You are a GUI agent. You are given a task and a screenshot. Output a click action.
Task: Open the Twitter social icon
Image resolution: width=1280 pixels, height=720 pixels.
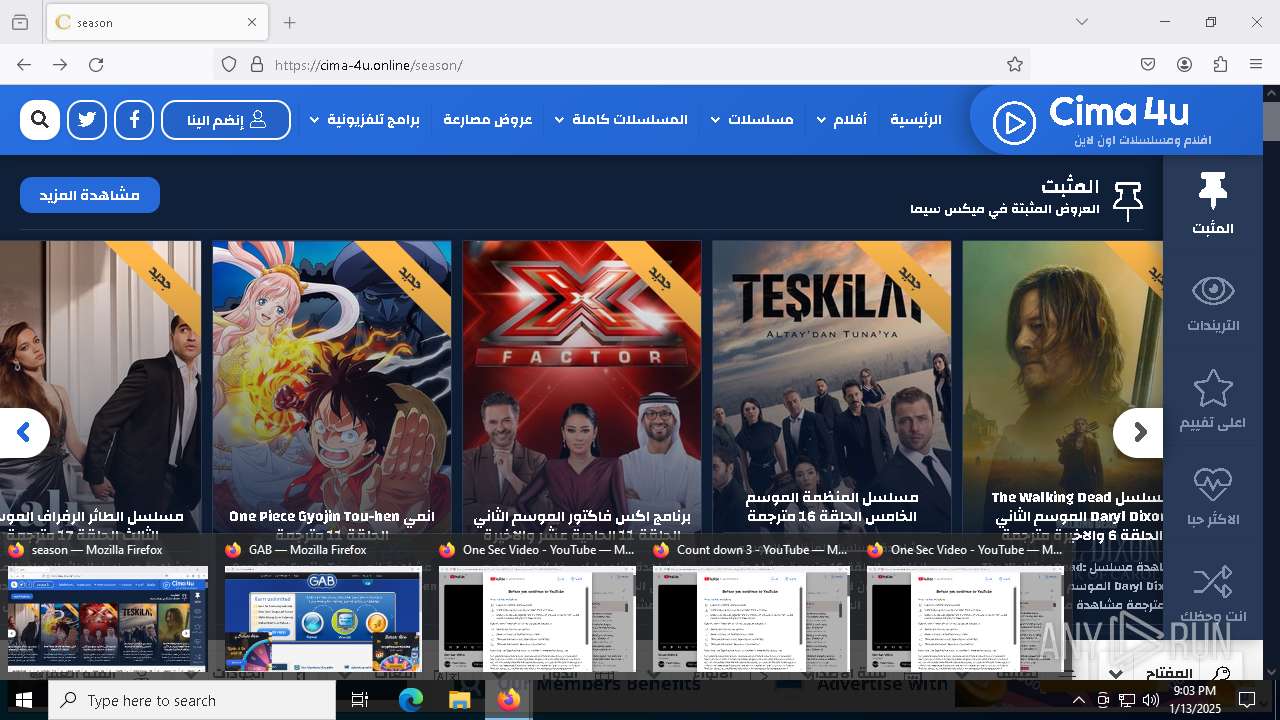coord(87,120)
